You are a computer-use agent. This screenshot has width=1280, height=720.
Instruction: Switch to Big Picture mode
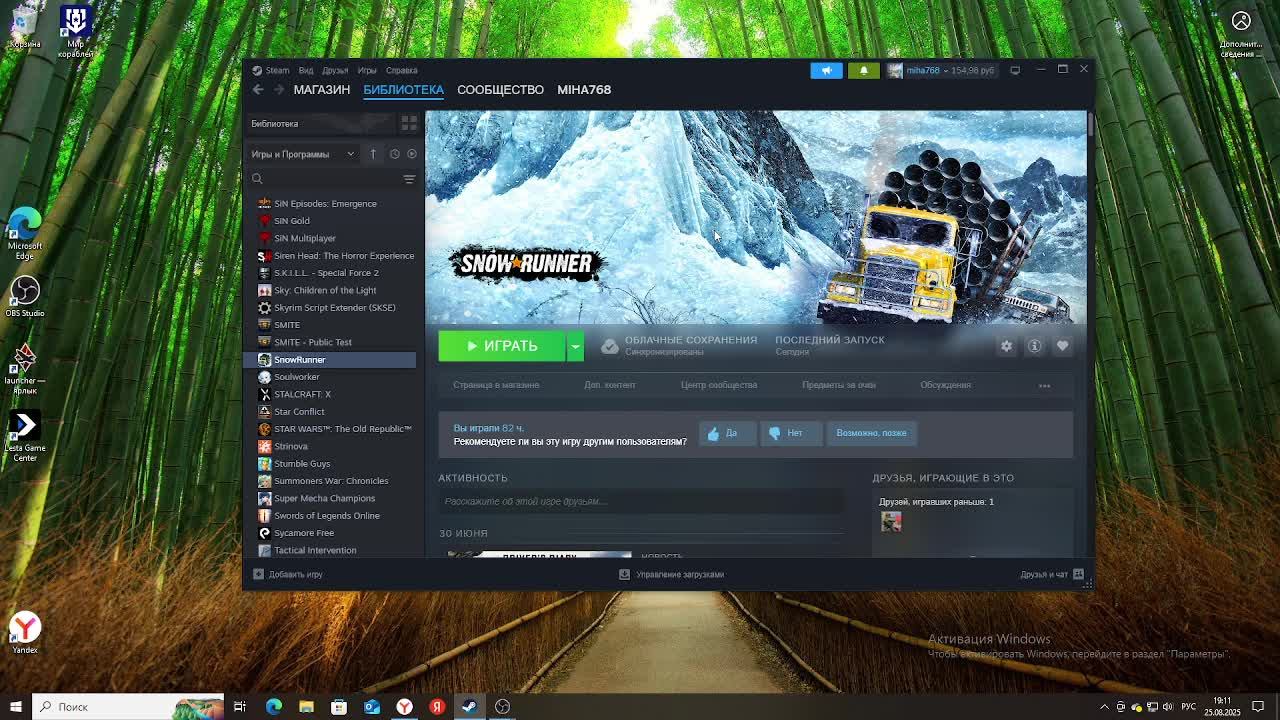pyautogui.click(x=1015, y=70)
